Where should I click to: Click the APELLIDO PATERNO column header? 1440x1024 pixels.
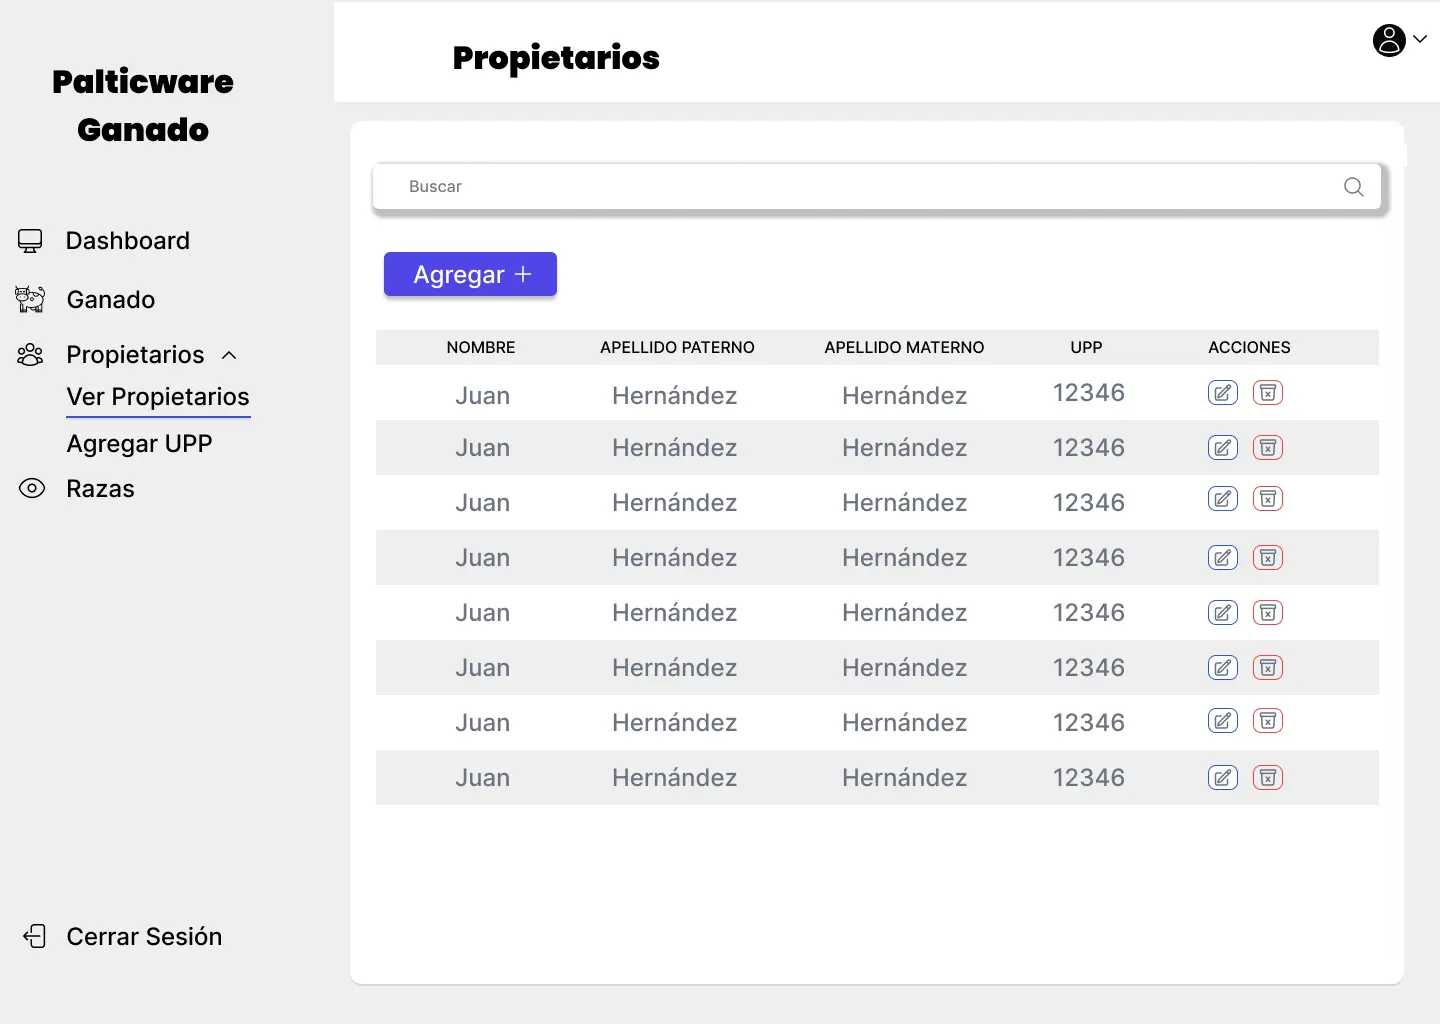pyautogui.click(x=677, y=347)
